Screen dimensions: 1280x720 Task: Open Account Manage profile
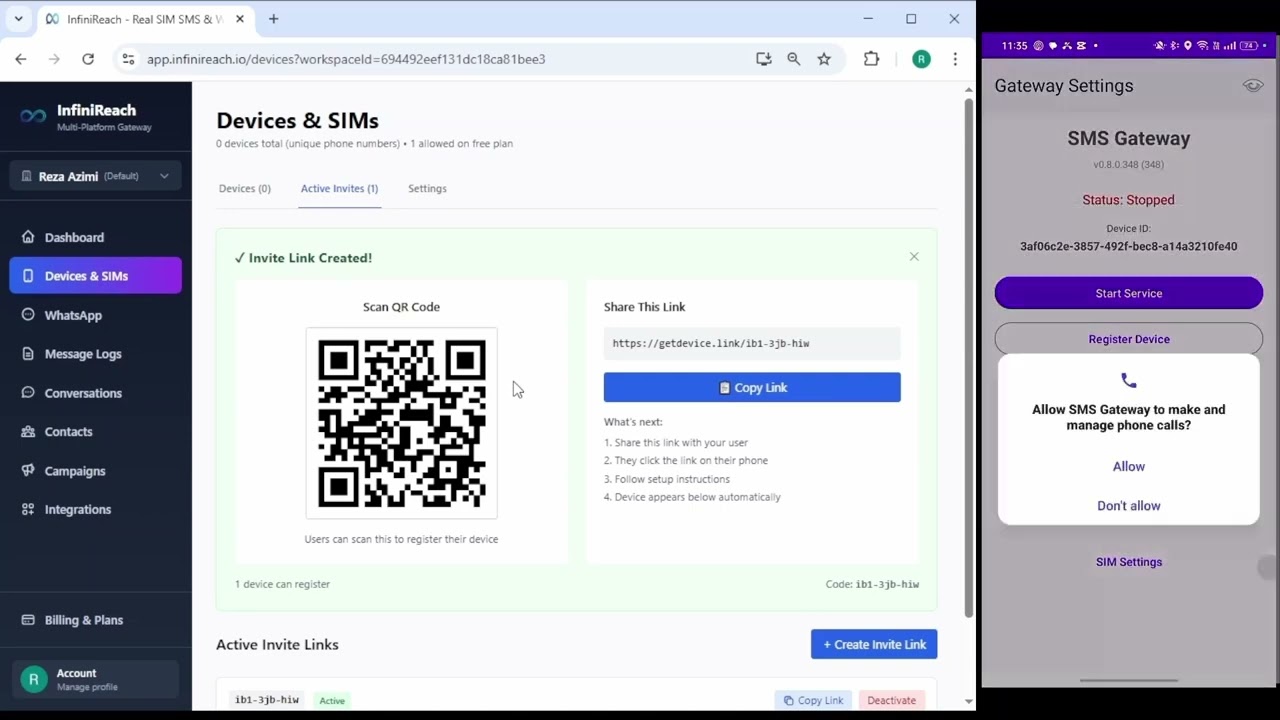point(96,679)
